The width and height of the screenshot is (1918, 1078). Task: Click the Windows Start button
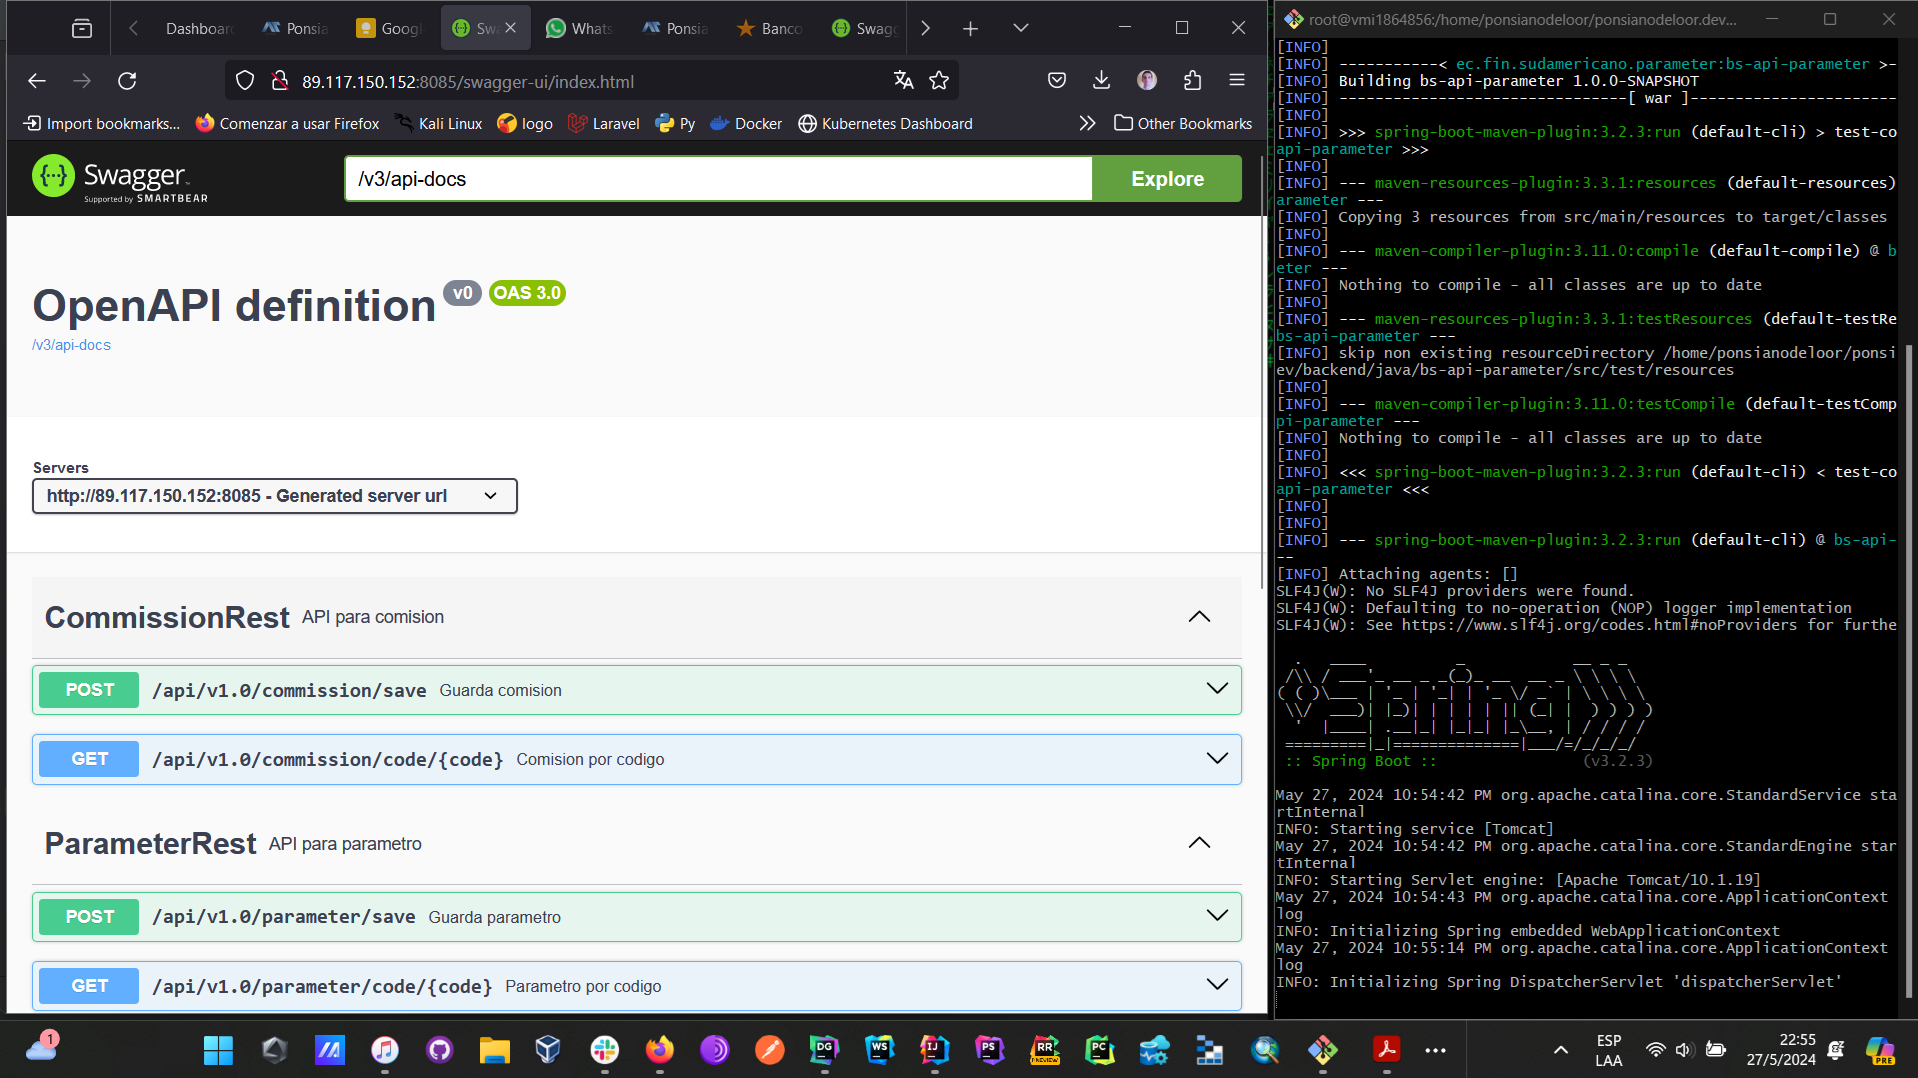[x=218, y=1050]
